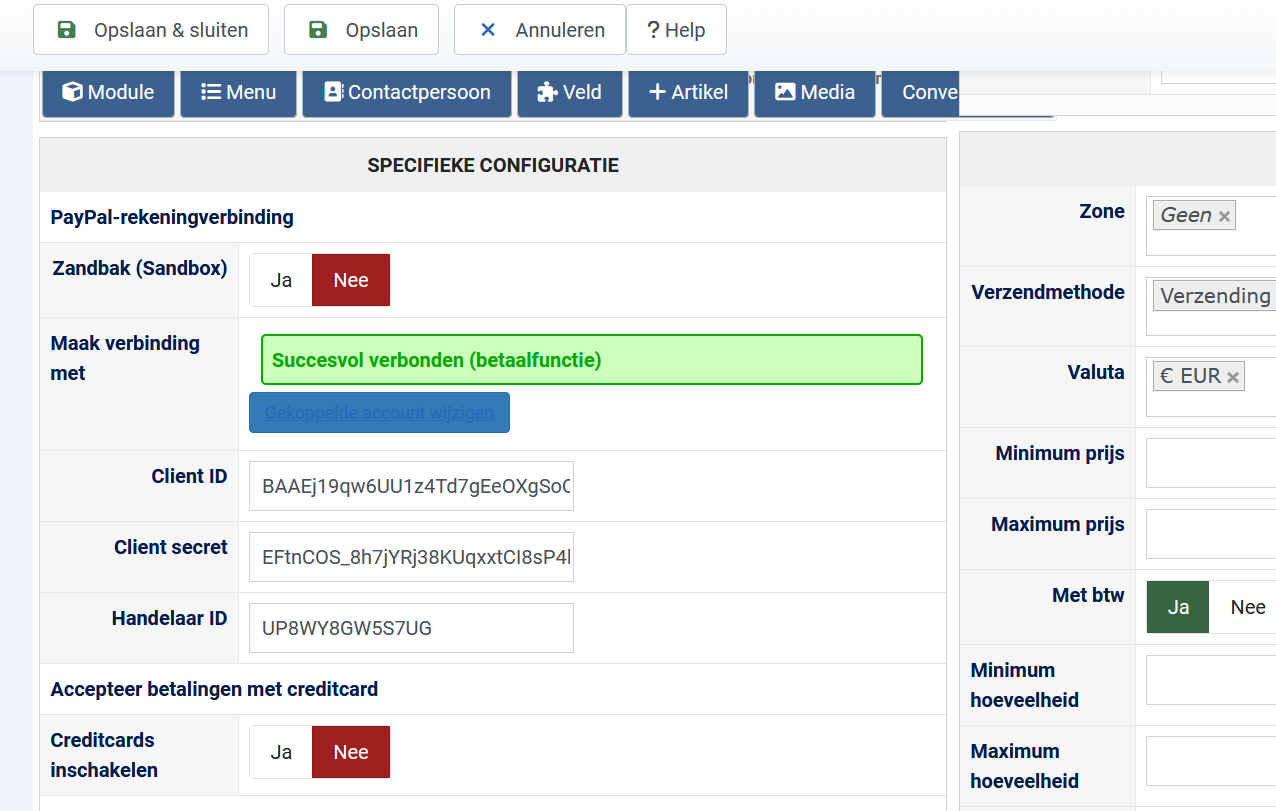Enable Creditcards inschakelen with Ja
The height and width of the screenshot is (811, 1276).
point(281,752)
